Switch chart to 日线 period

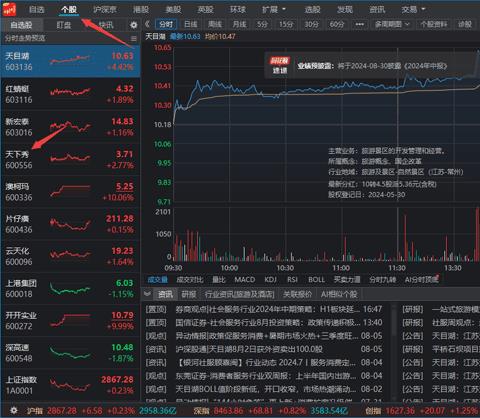[191, 24]
